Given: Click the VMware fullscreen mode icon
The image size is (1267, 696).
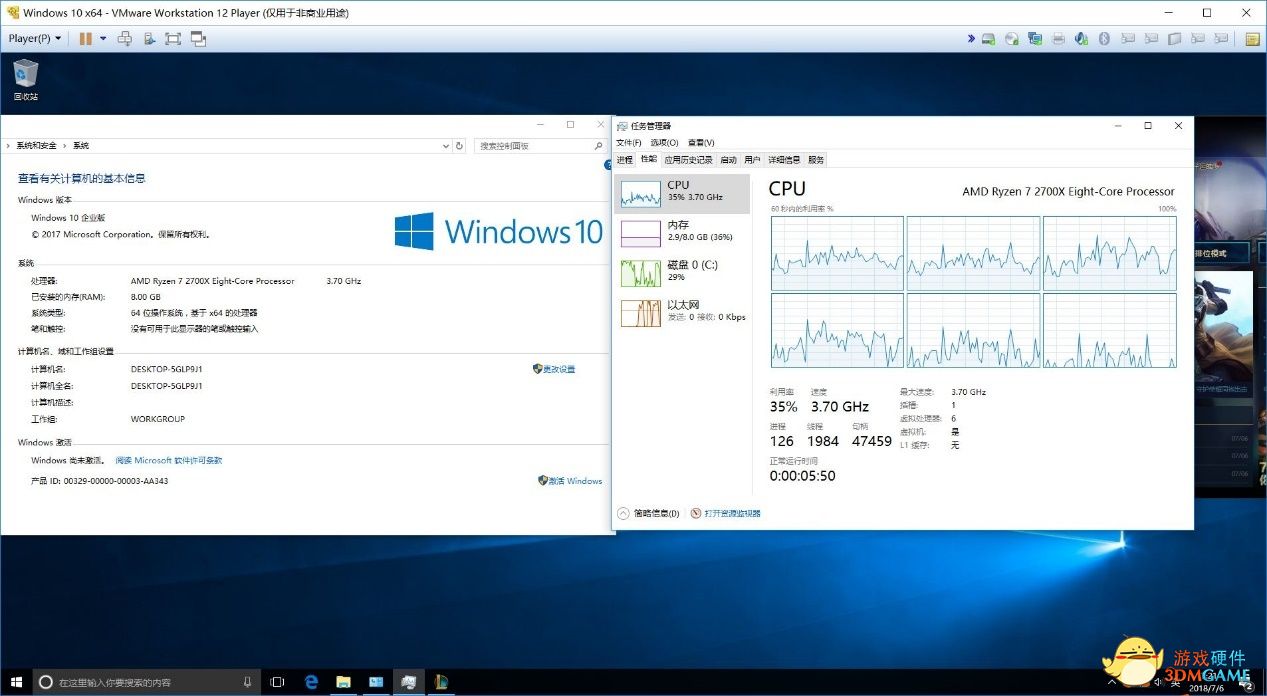Looking at the screenshot, I should click(x=173, y=39).
